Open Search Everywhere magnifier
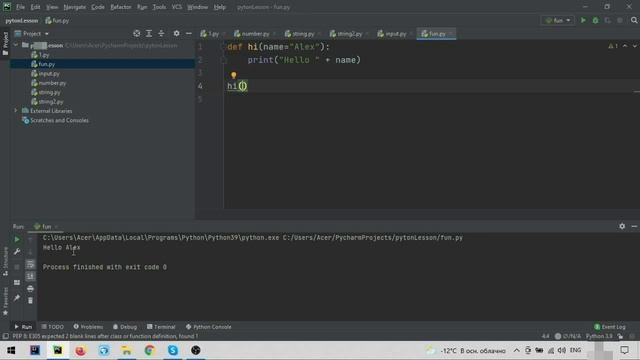Screen dimensions: 640x360 tap(634, 20)
